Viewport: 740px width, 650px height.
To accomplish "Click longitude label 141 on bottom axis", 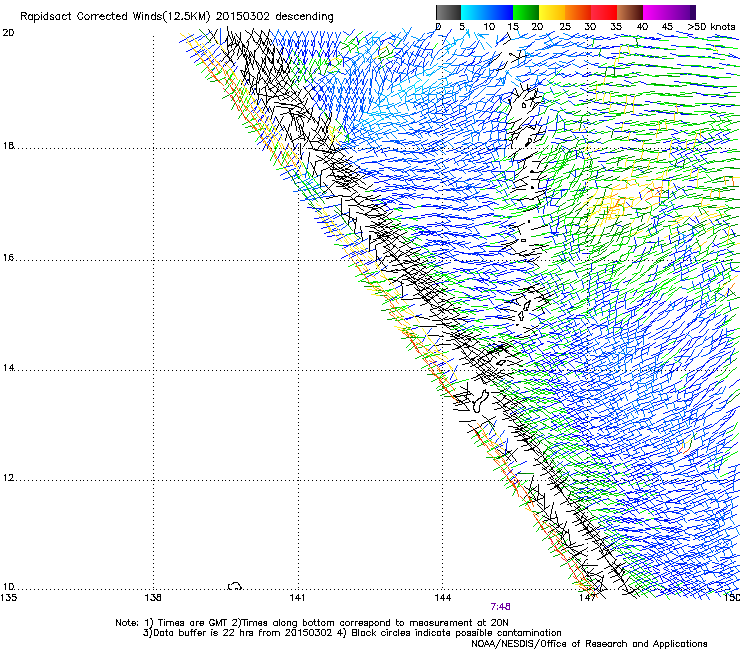I will coord(297,598).
